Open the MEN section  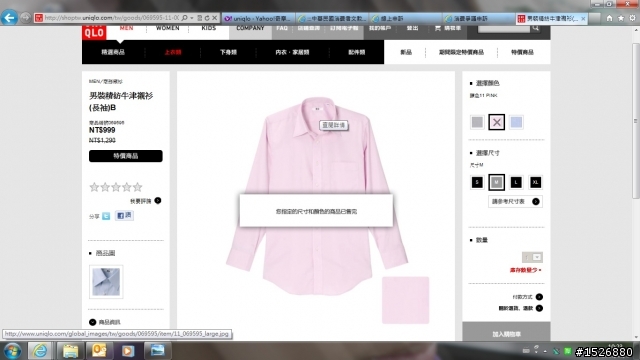[126, 28]
